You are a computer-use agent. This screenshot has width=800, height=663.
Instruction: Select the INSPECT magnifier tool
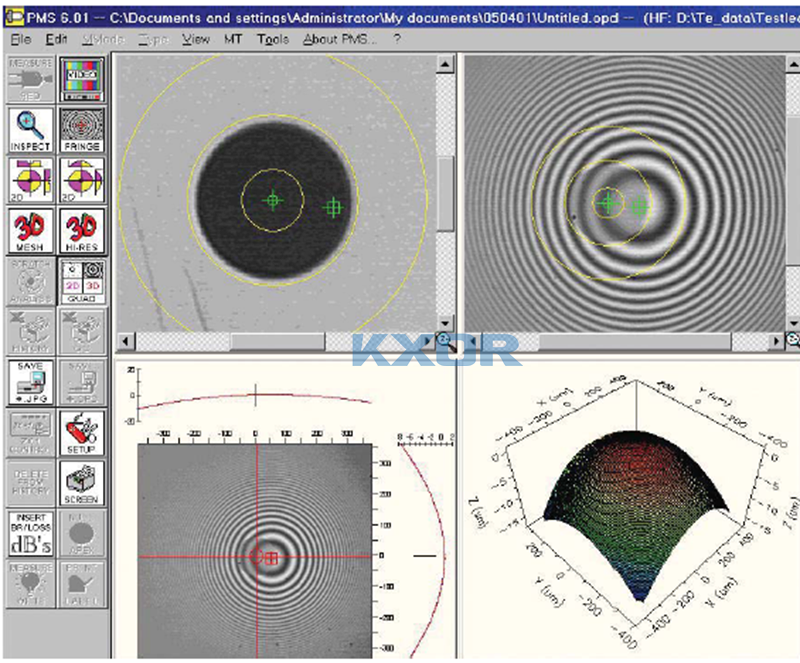[x=31, y=130]
